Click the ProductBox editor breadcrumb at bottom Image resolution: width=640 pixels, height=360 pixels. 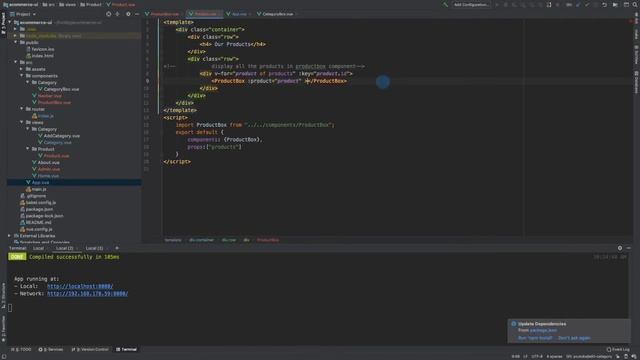268,240
